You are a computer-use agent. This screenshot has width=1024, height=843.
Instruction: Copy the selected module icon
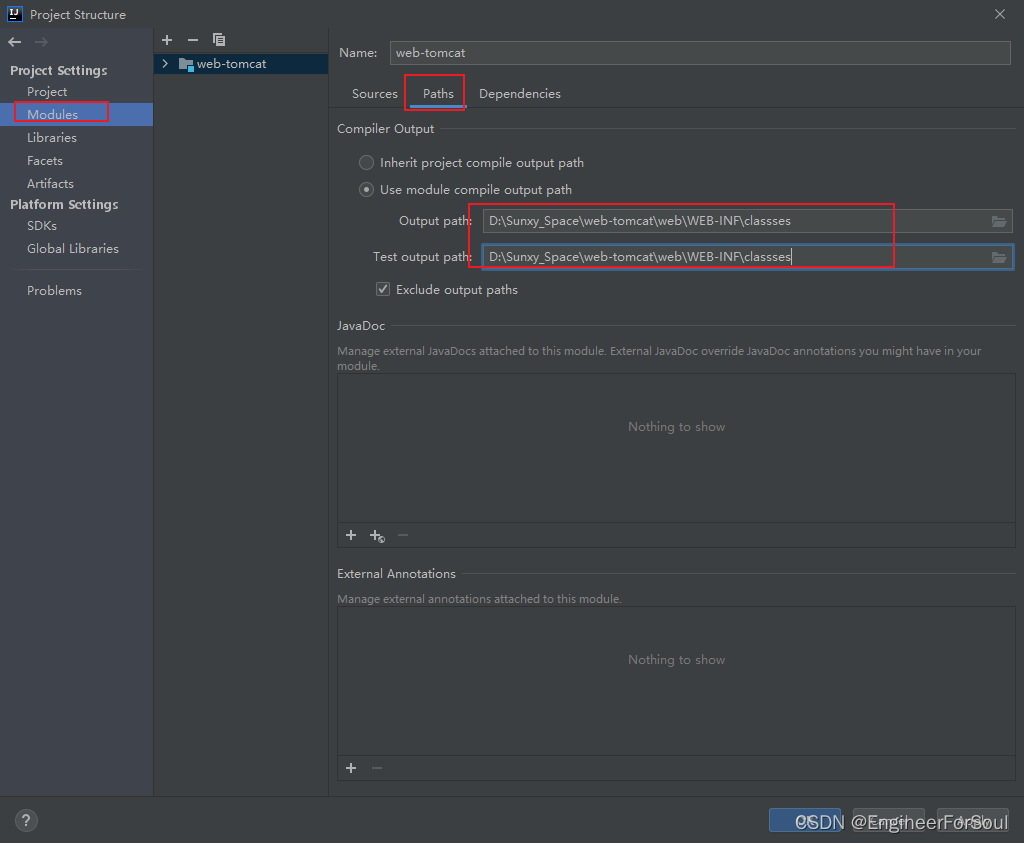[x=219, y=40]
